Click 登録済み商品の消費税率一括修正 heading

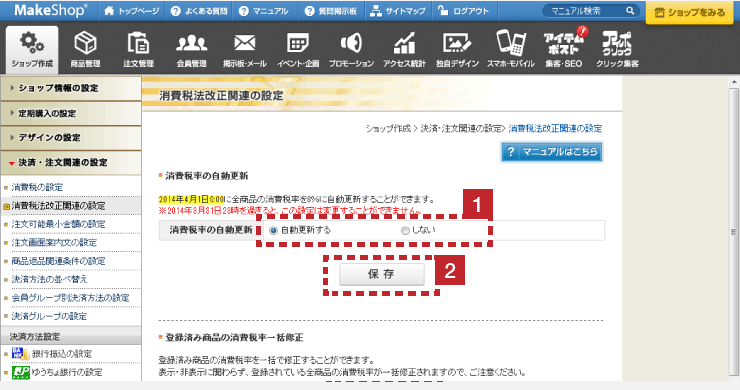click(234, 338)
